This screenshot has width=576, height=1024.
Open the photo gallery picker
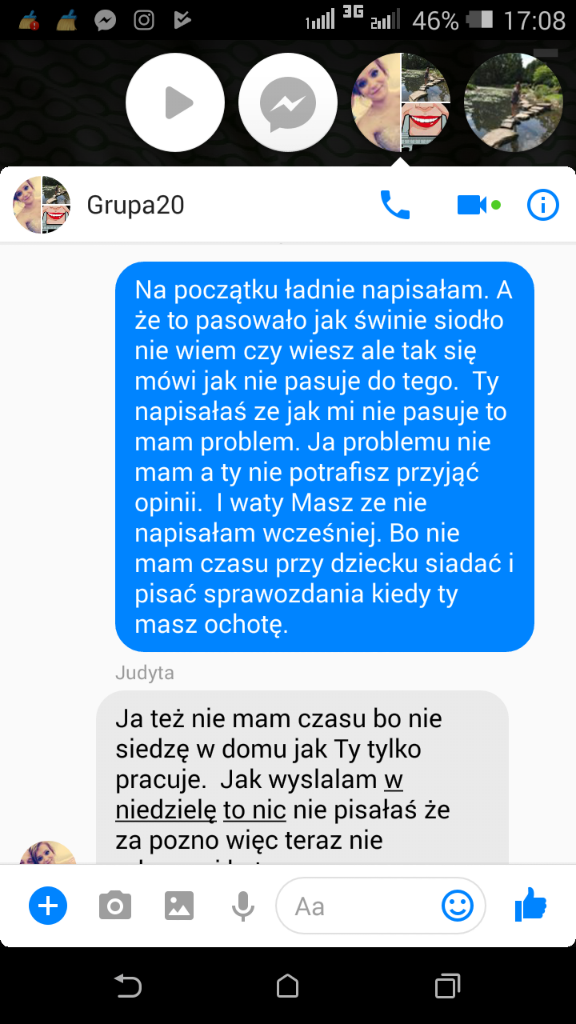pos(179,906)
